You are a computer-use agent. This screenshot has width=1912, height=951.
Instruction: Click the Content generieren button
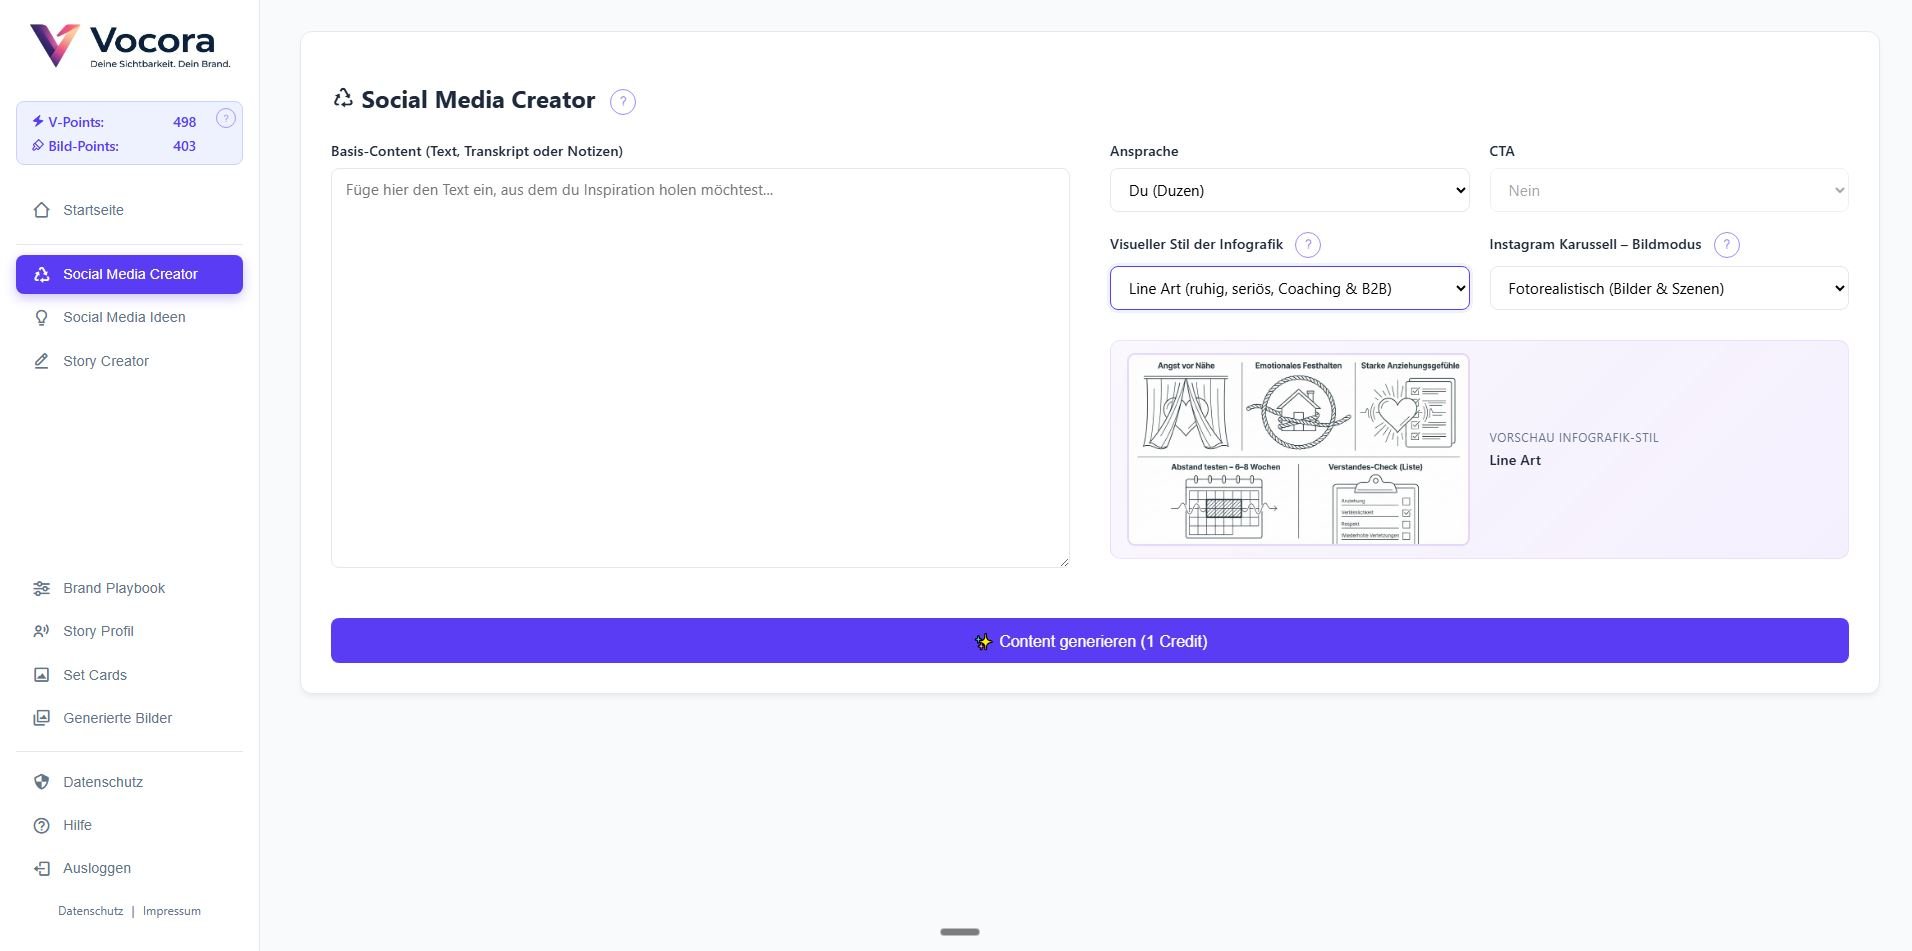[1089, 640]
